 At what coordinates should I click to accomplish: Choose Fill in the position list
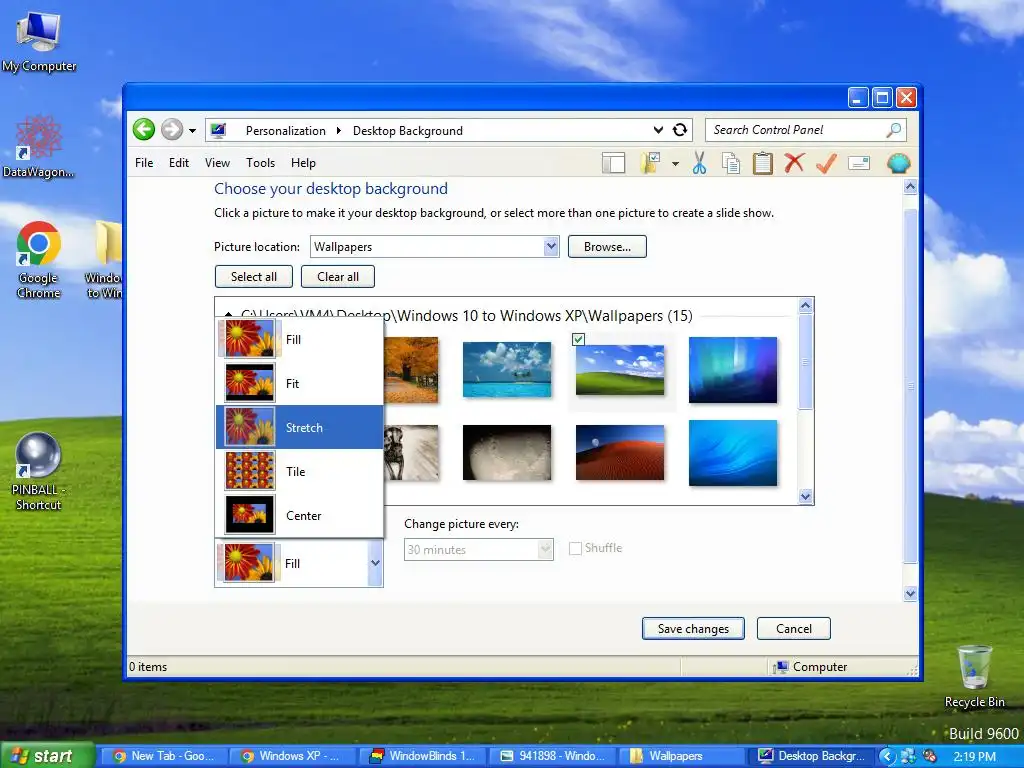pos(299,340)
